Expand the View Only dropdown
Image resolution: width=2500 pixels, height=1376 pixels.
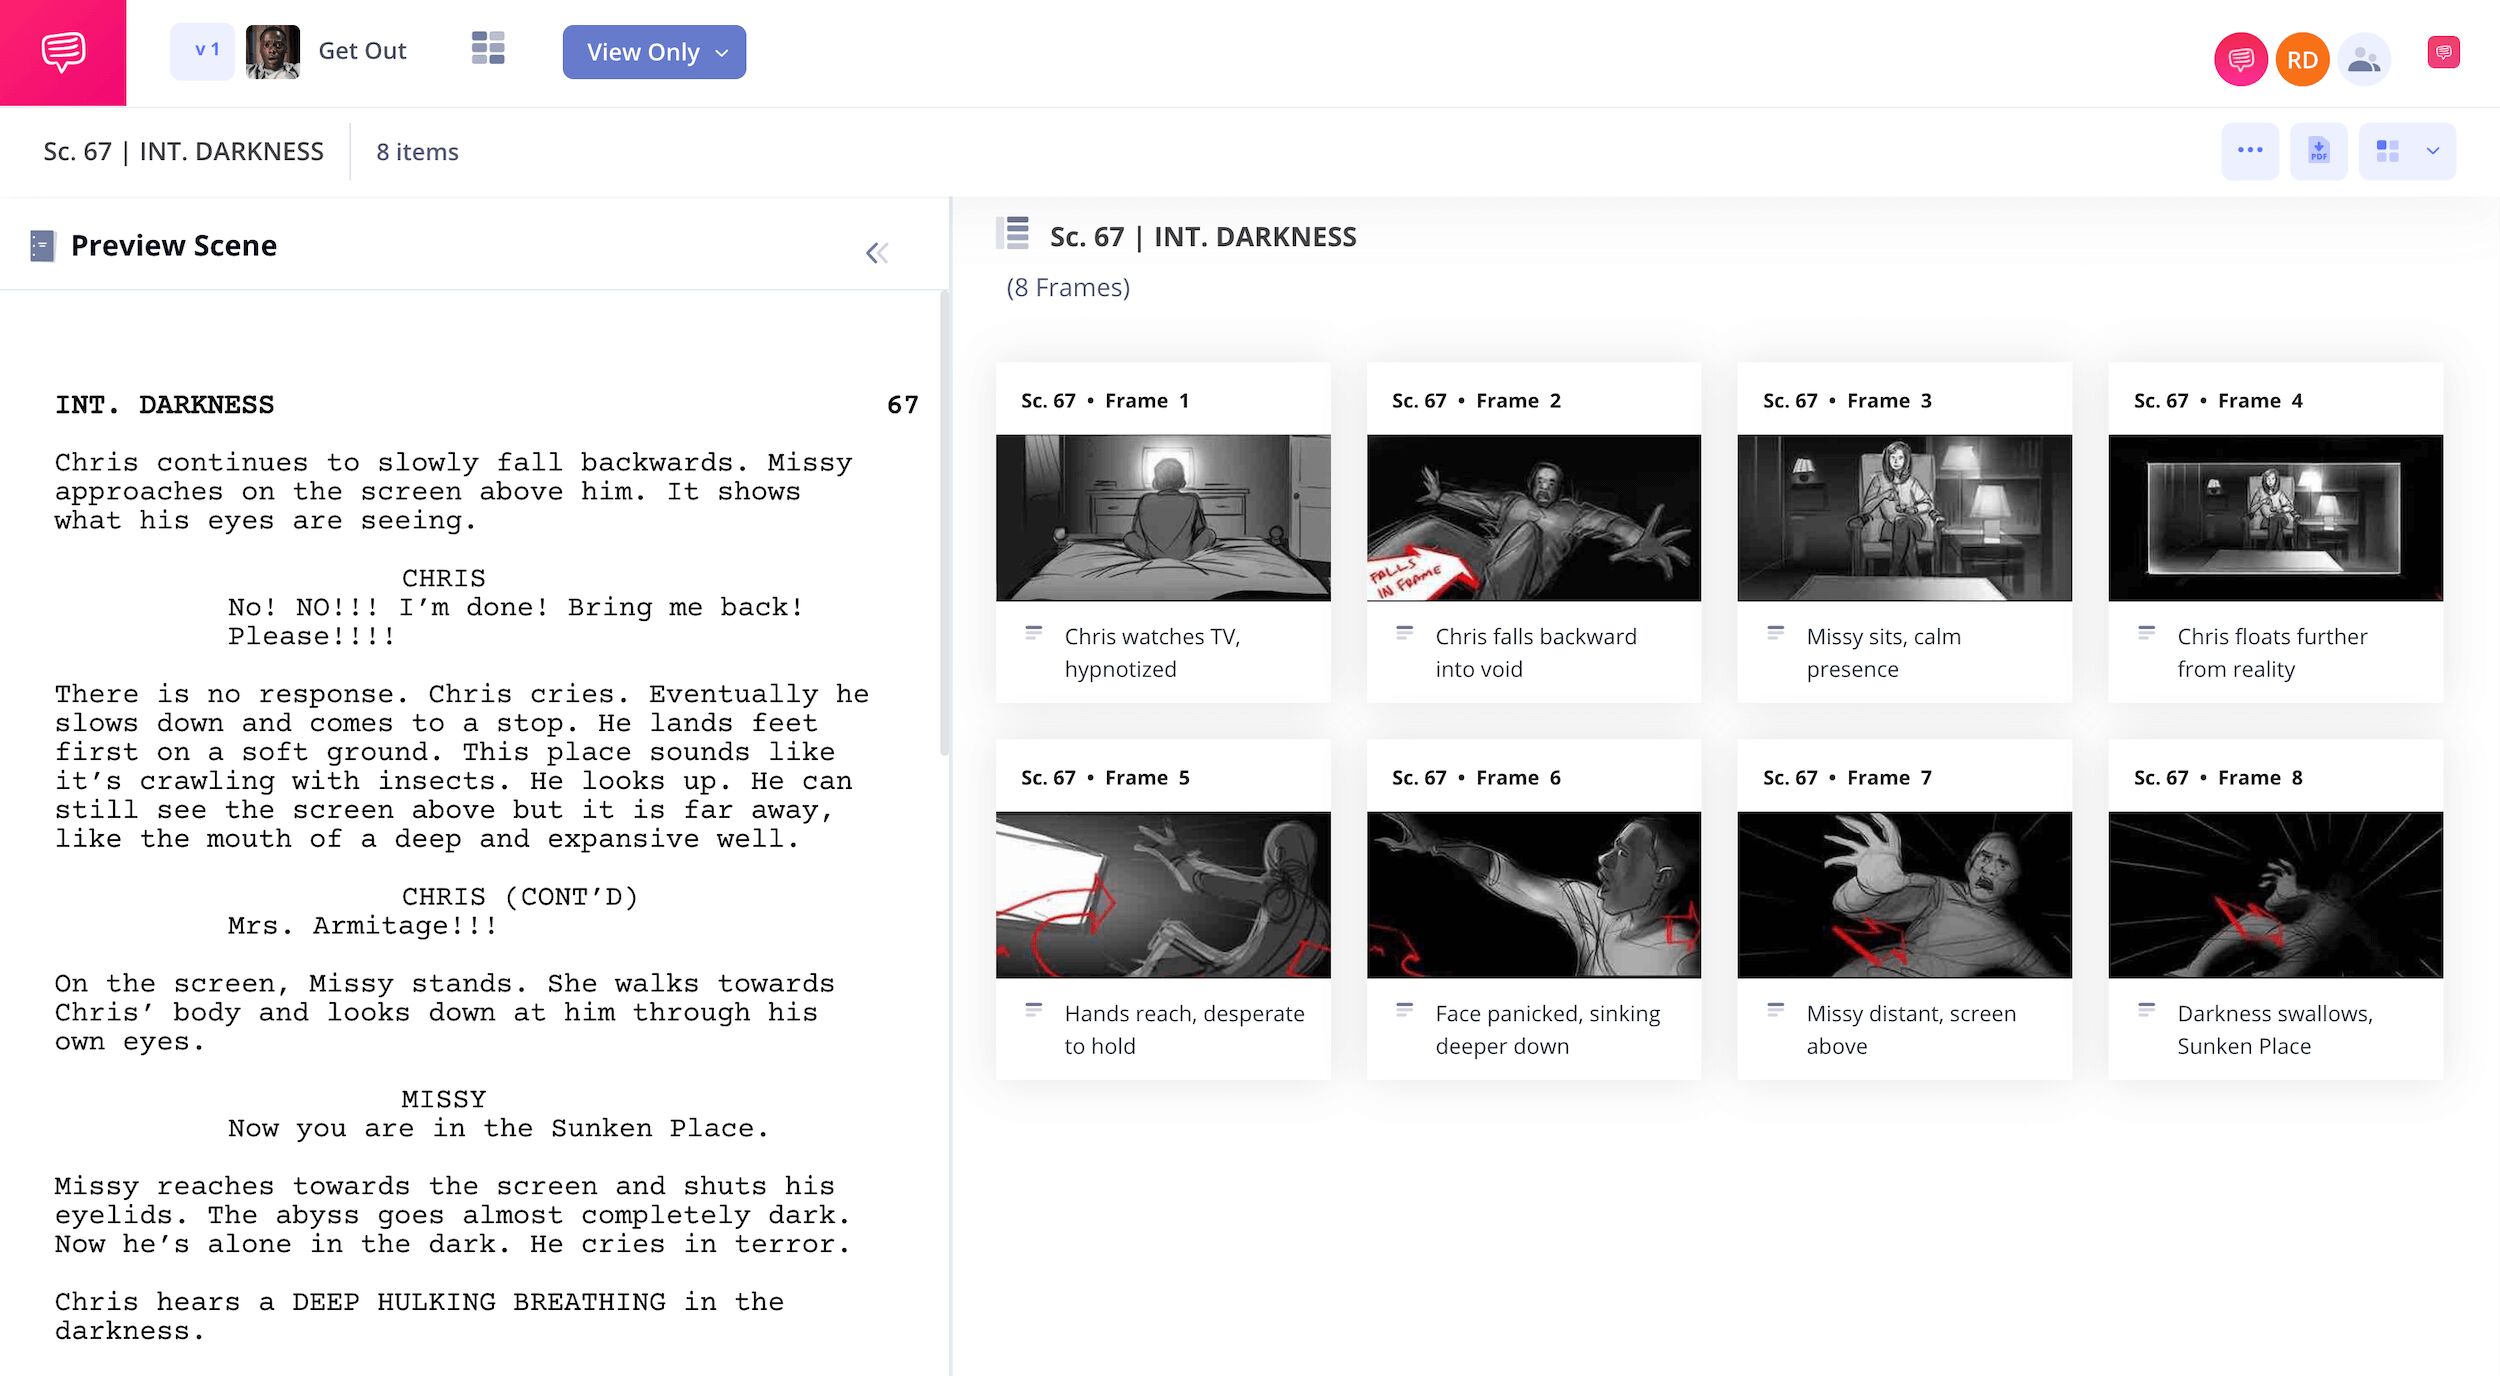click(654, 52)
